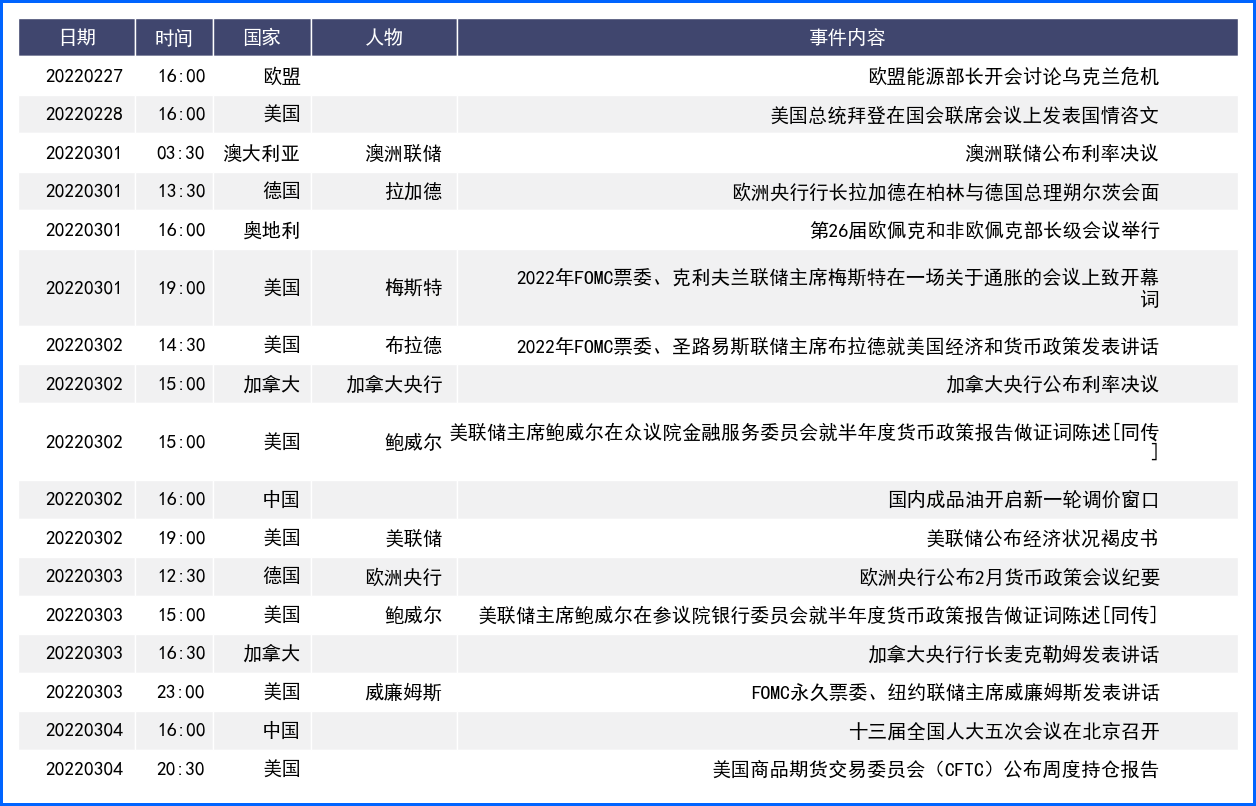
Task: Click 布拉德 in the 人物 column
Action: click(x=414, y=346)
